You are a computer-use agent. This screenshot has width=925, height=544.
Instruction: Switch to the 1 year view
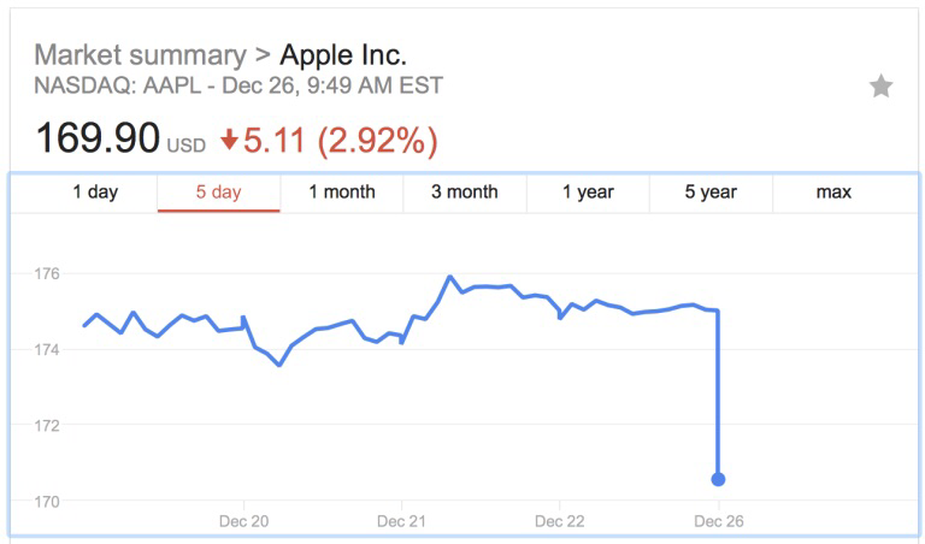pos(588,192)
